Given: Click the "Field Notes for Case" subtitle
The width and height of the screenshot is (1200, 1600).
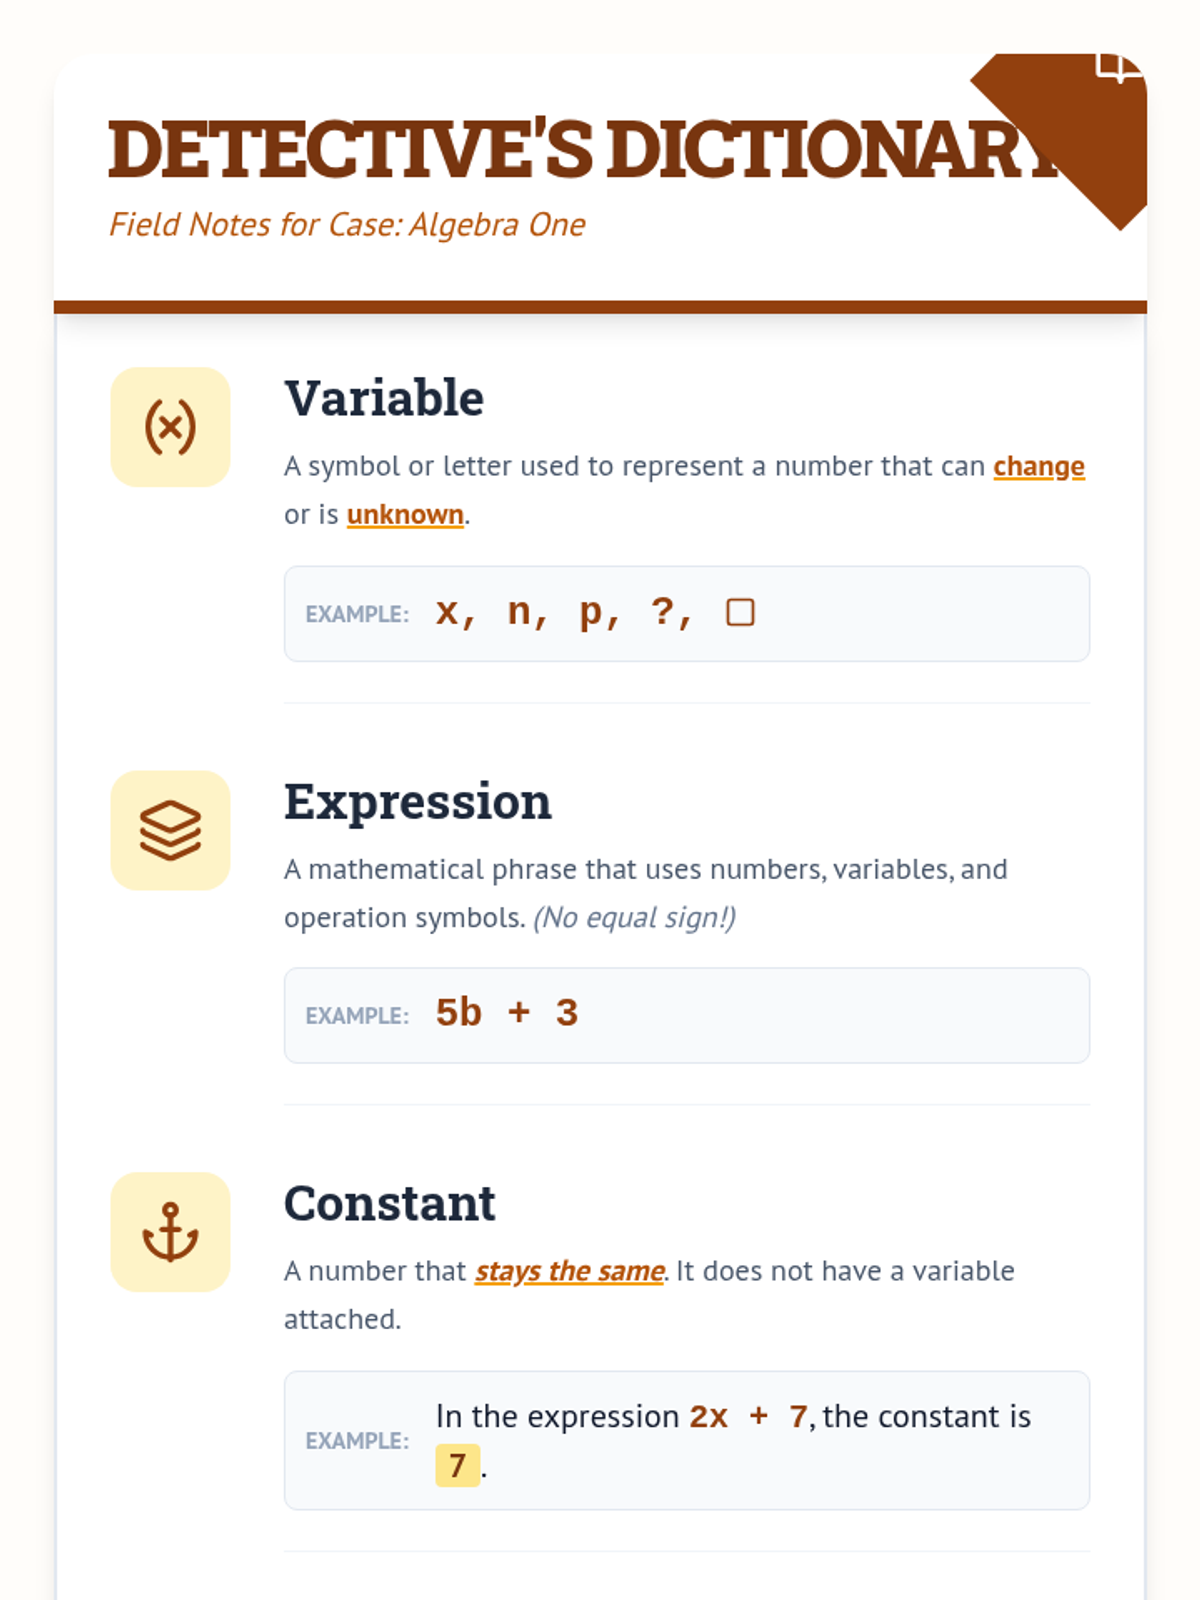Looking at the screenshot, I should [347, 225].
